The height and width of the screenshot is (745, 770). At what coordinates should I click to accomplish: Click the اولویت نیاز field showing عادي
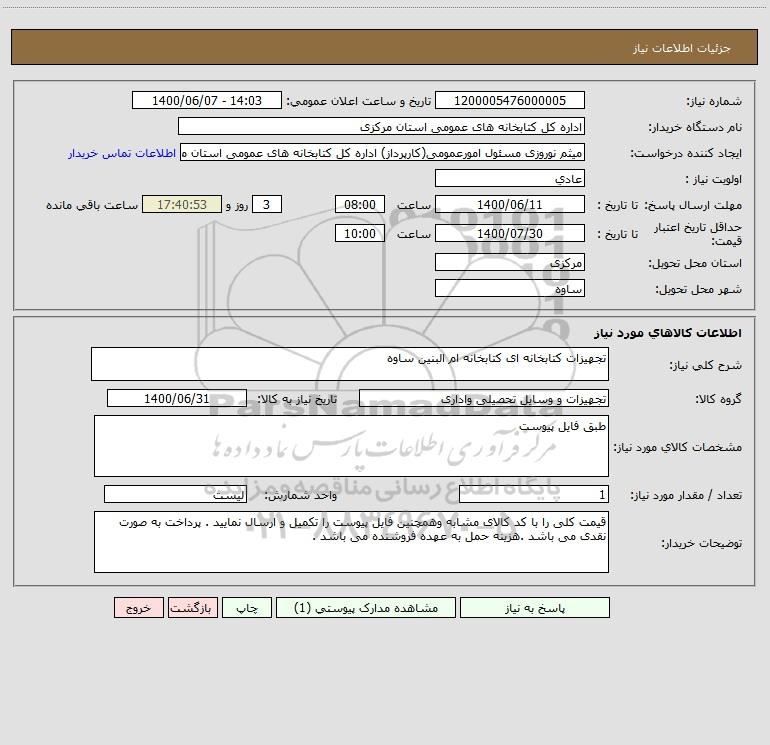[510, 178]
